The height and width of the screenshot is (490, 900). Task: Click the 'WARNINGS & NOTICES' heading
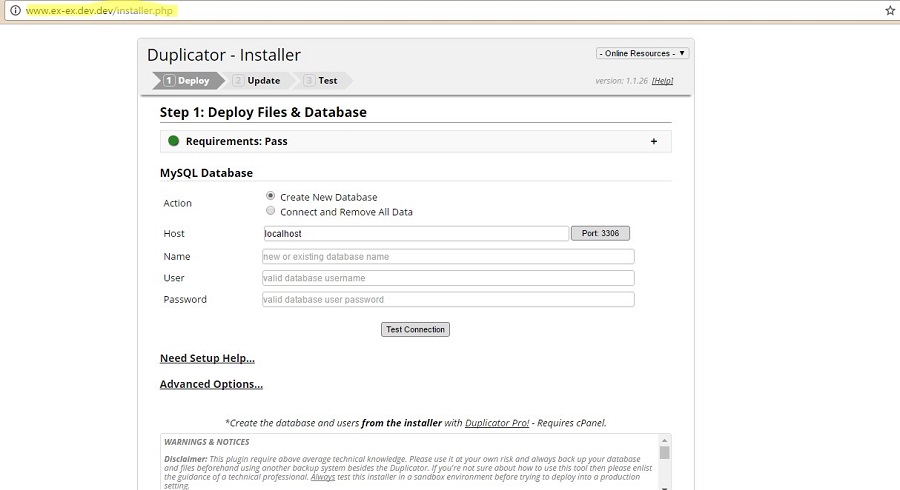coord(207,442)
